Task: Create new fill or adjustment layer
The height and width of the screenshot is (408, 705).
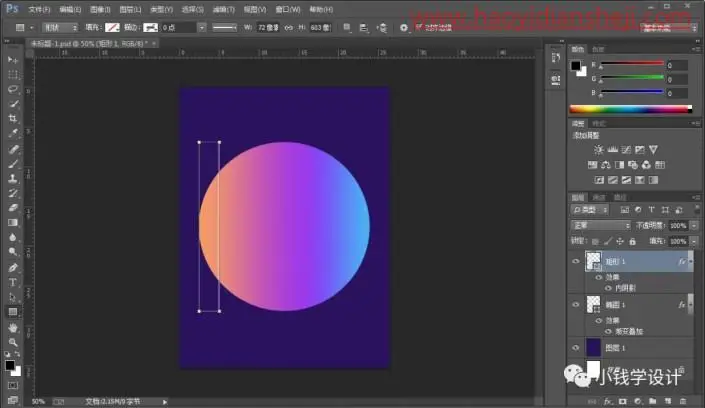Action: pyautogui.click(x=638, y=401)
